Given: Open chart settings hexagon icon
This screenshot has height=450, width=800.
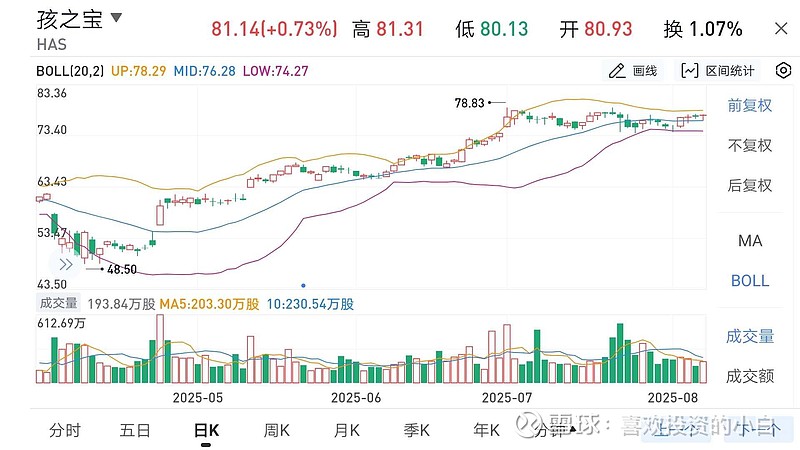Looking at the screenshot, I should point(783,70).
